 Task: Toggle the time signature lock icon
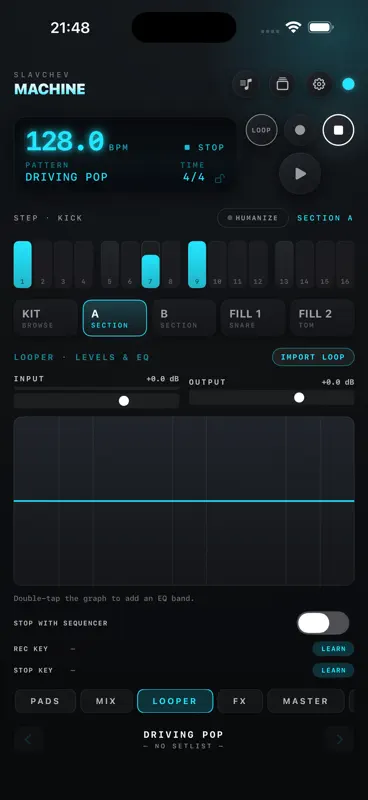tap(219, 178)
